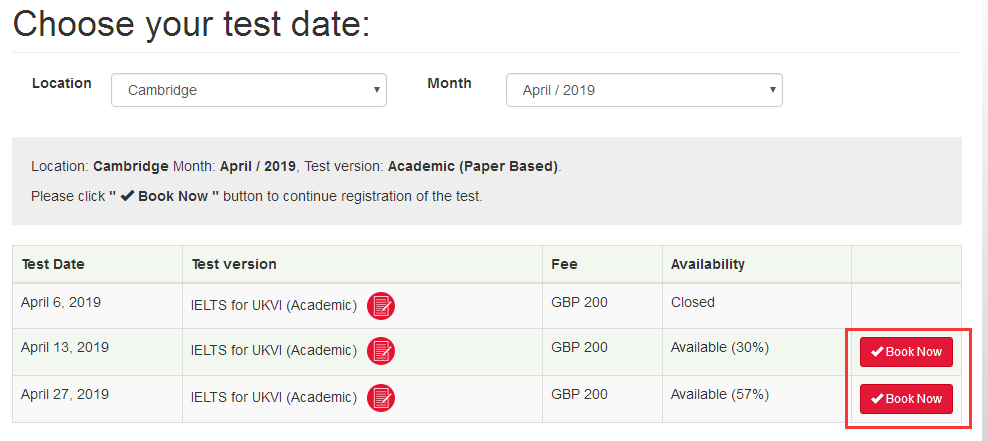Click checkmark icon in April 13 Book Now
The image size is (988, 441).
pos(877,352)
